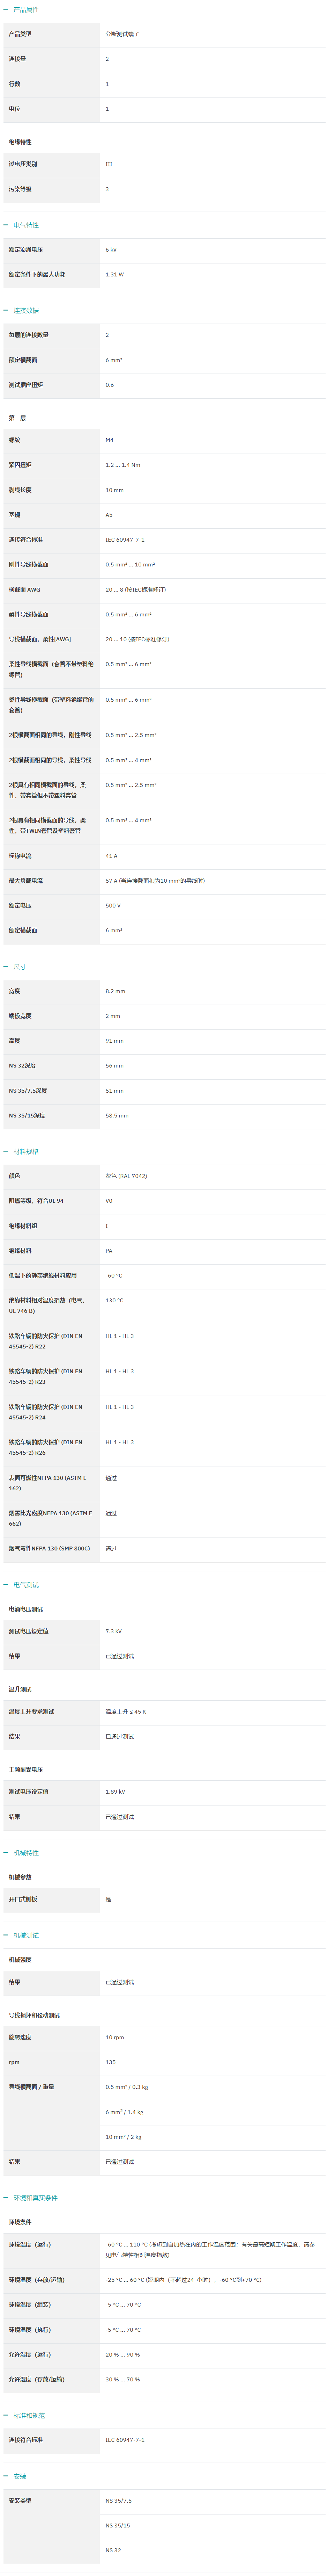Click the value 温度上升 ≤ 45 K
Viewport: 327px width, 2576px height.
tap(126, 1712)
